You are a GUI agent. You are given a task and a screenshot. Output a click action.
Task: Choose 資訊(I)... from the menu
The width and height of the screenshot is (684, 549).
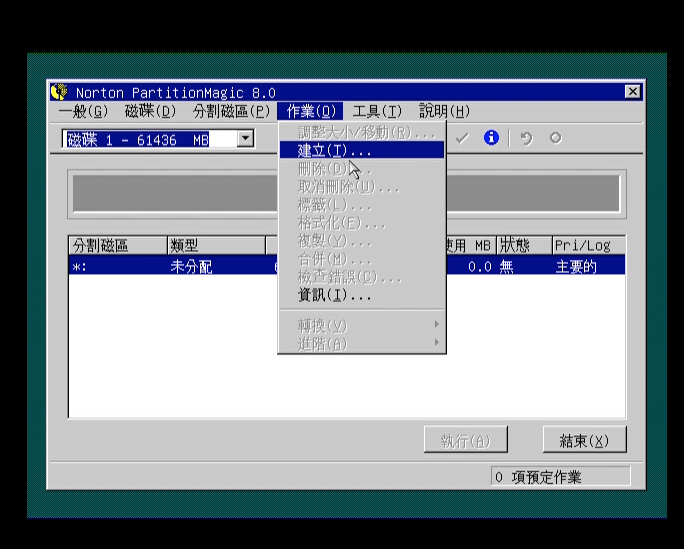coord(362,295)
